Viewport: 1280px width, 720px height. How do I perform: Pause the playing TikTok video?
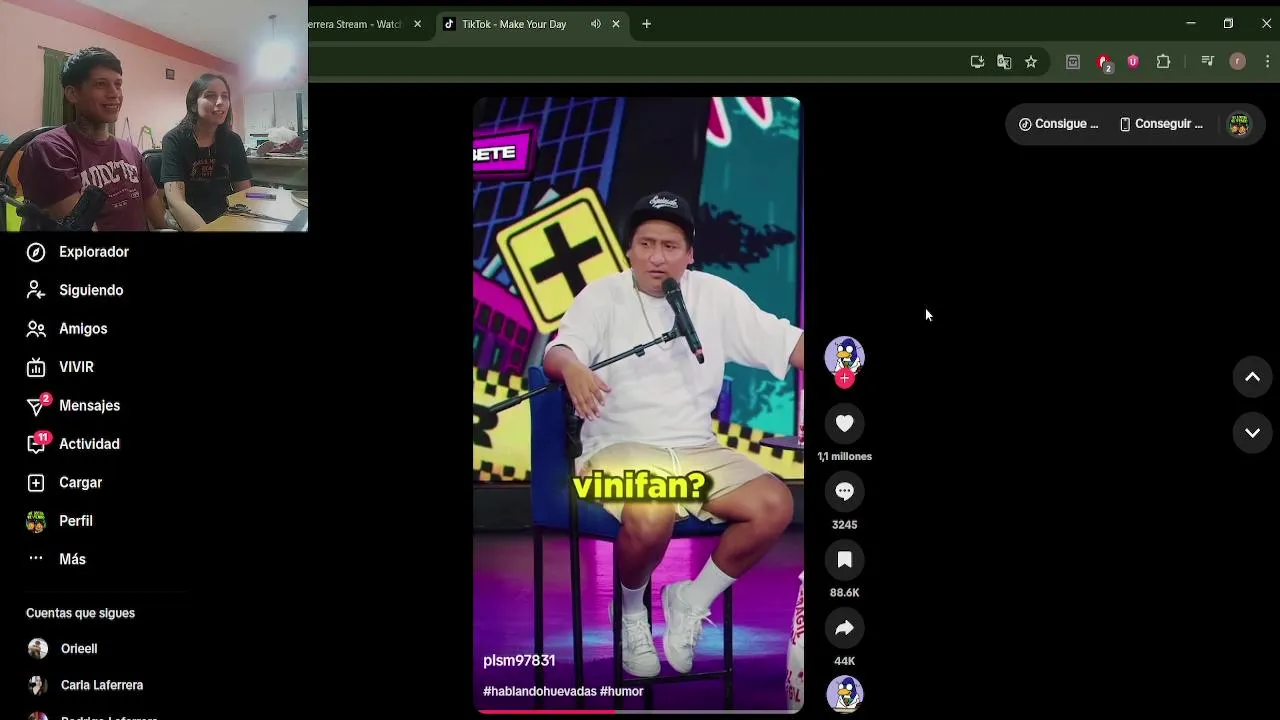tap(638, 405)
